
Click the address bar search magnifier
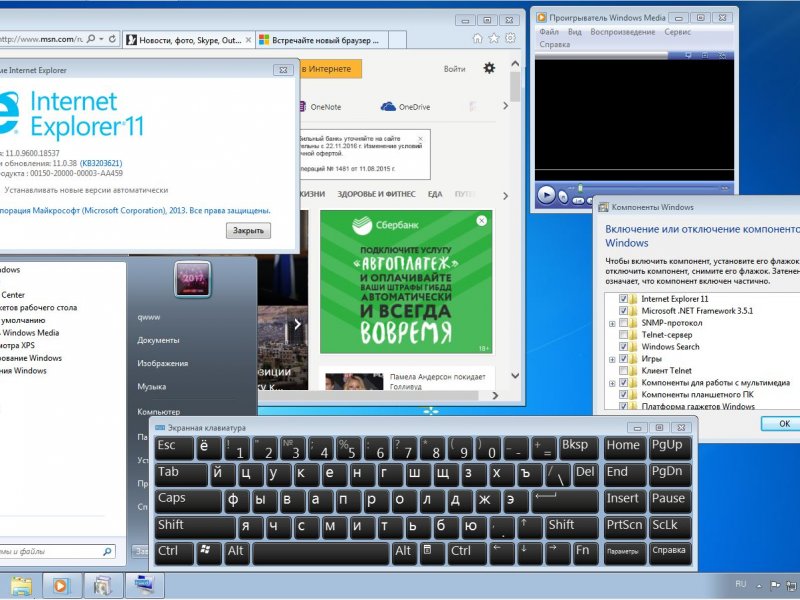(91, 39)
